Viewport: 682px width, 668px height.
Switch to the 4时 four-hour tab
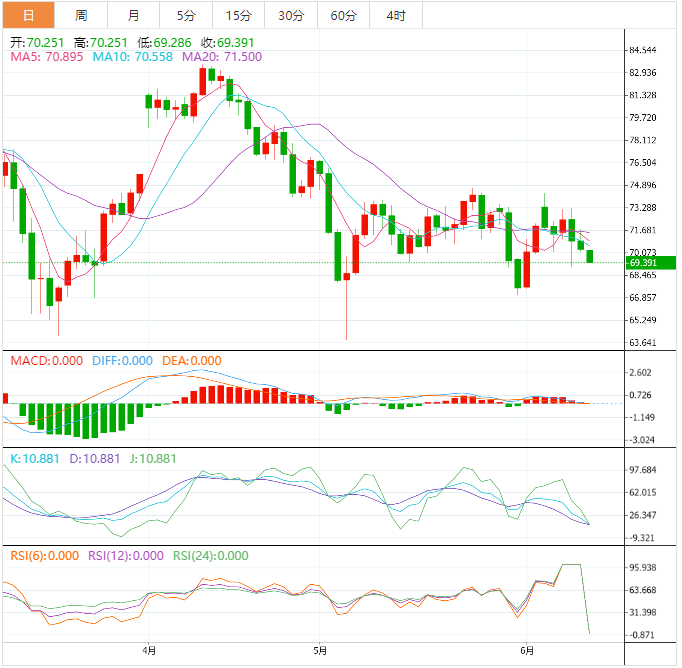[395, 15]
